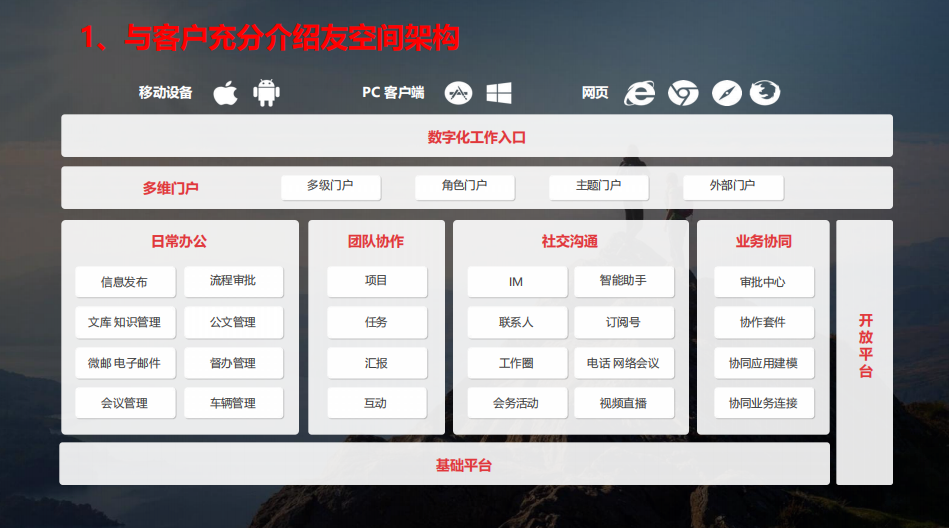Open the 审批中心 box
Screen dimensions: 949x528
point(764,282)
